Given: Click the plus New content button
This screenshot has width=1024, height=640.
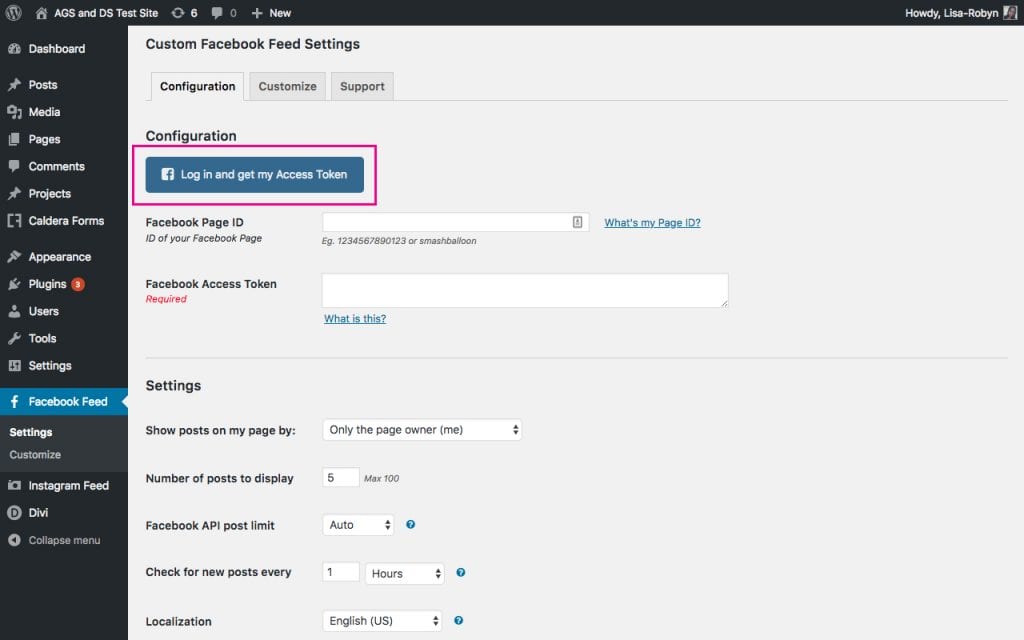Looking at the screenshot, I should (271, 13).
